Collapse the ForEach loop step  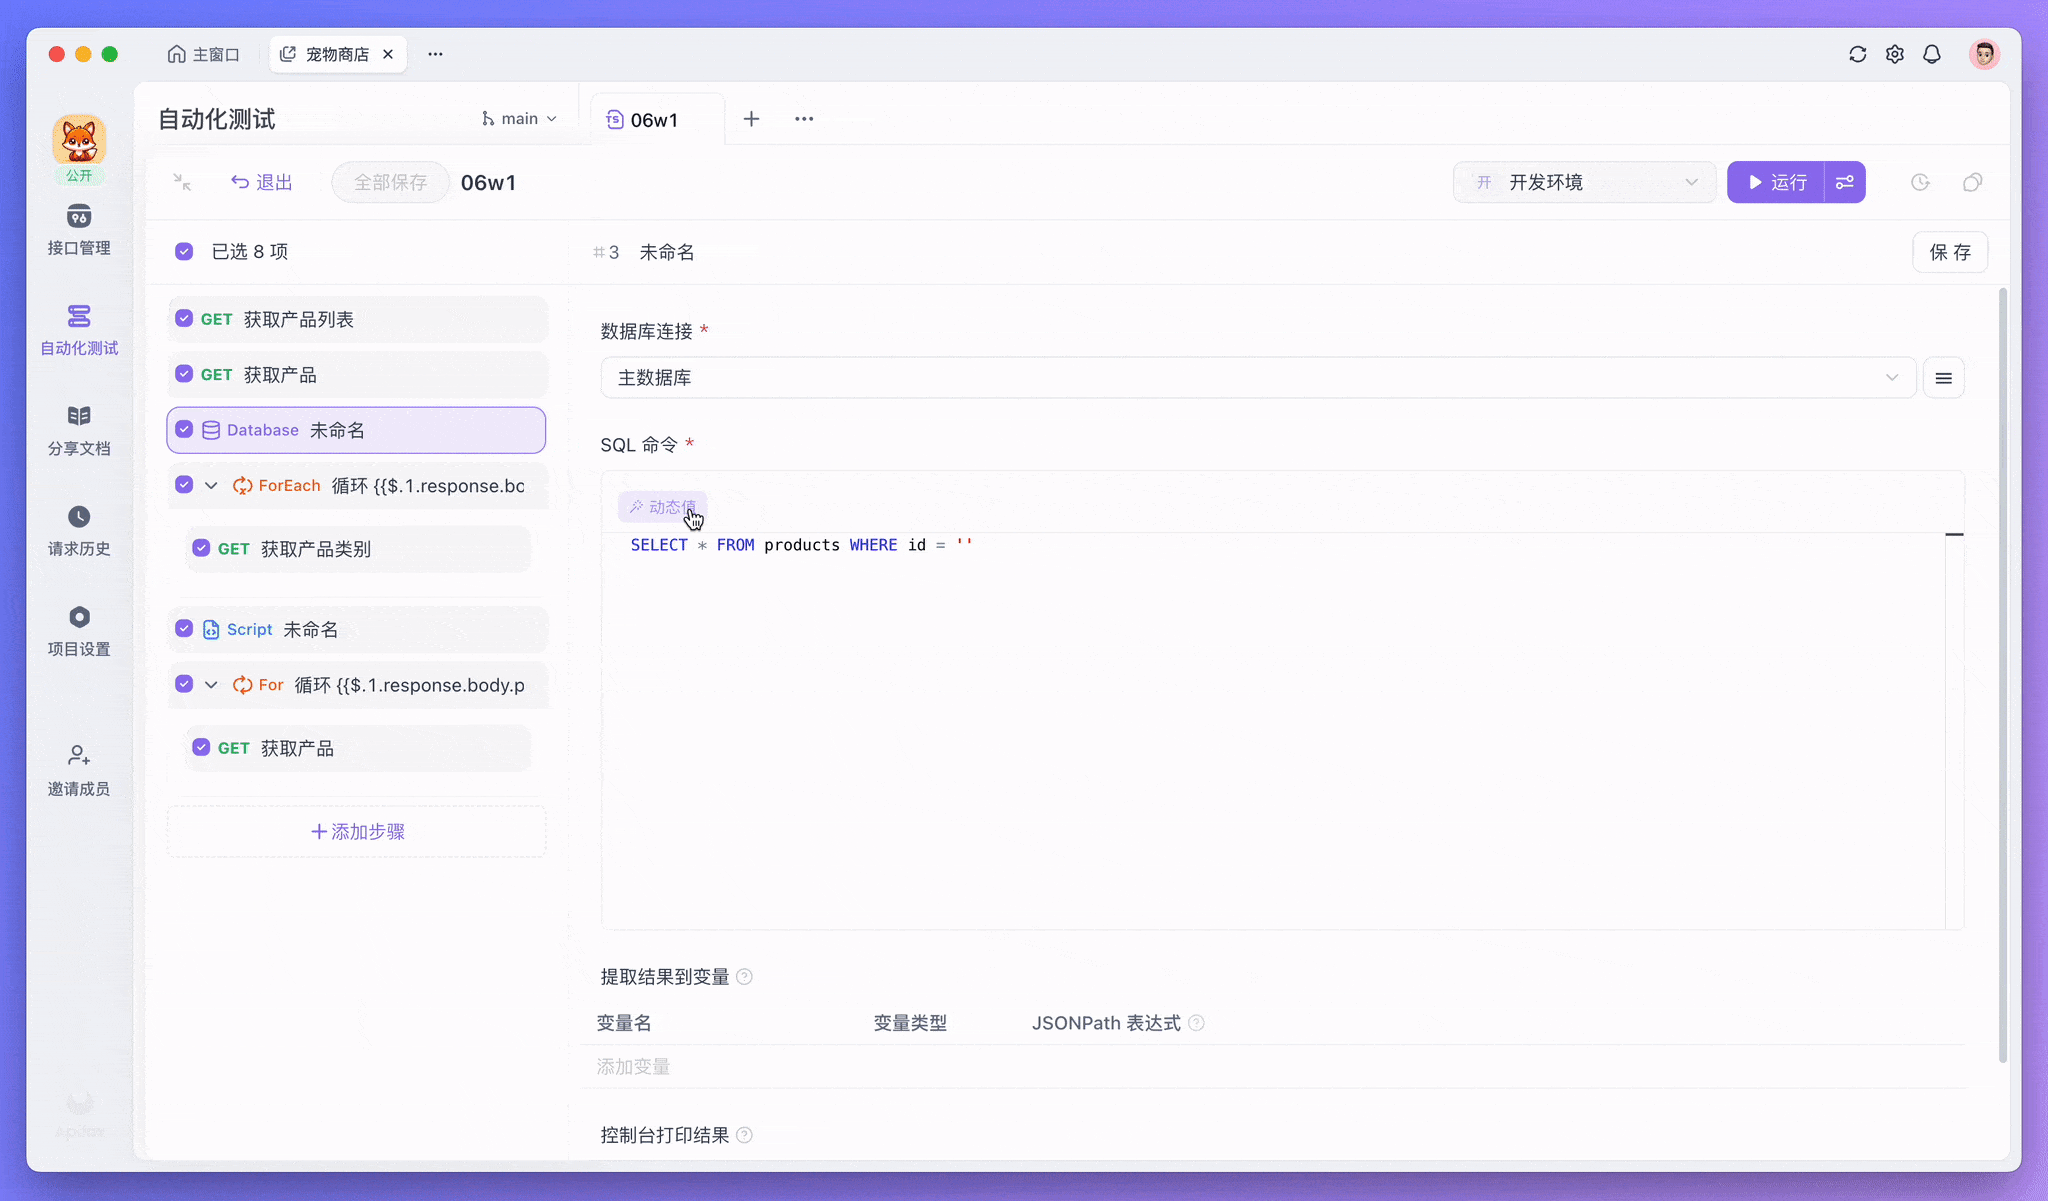click(211, 486)
